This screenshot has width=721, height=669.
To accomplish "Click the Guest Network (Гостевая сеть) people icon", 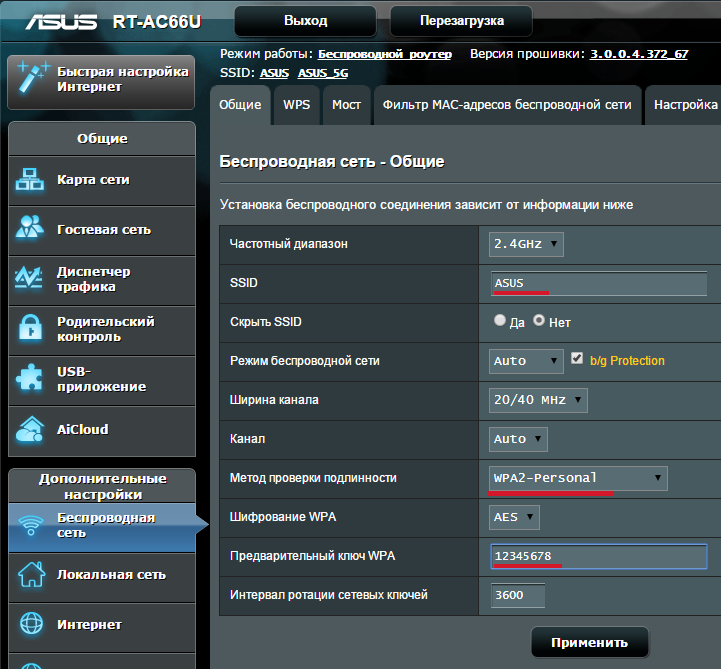I will 30,229.
